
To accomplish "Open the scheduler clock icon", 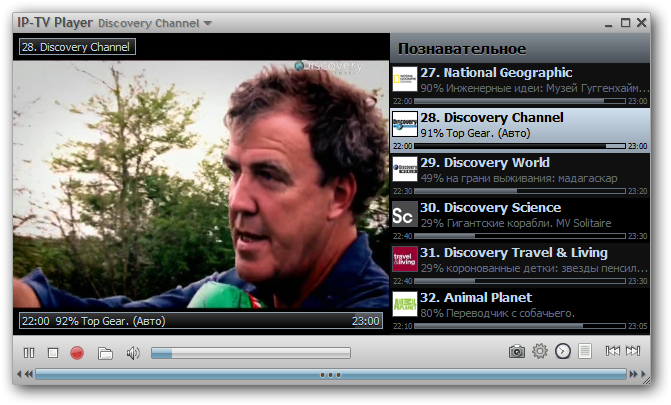I will click(563, 351).
